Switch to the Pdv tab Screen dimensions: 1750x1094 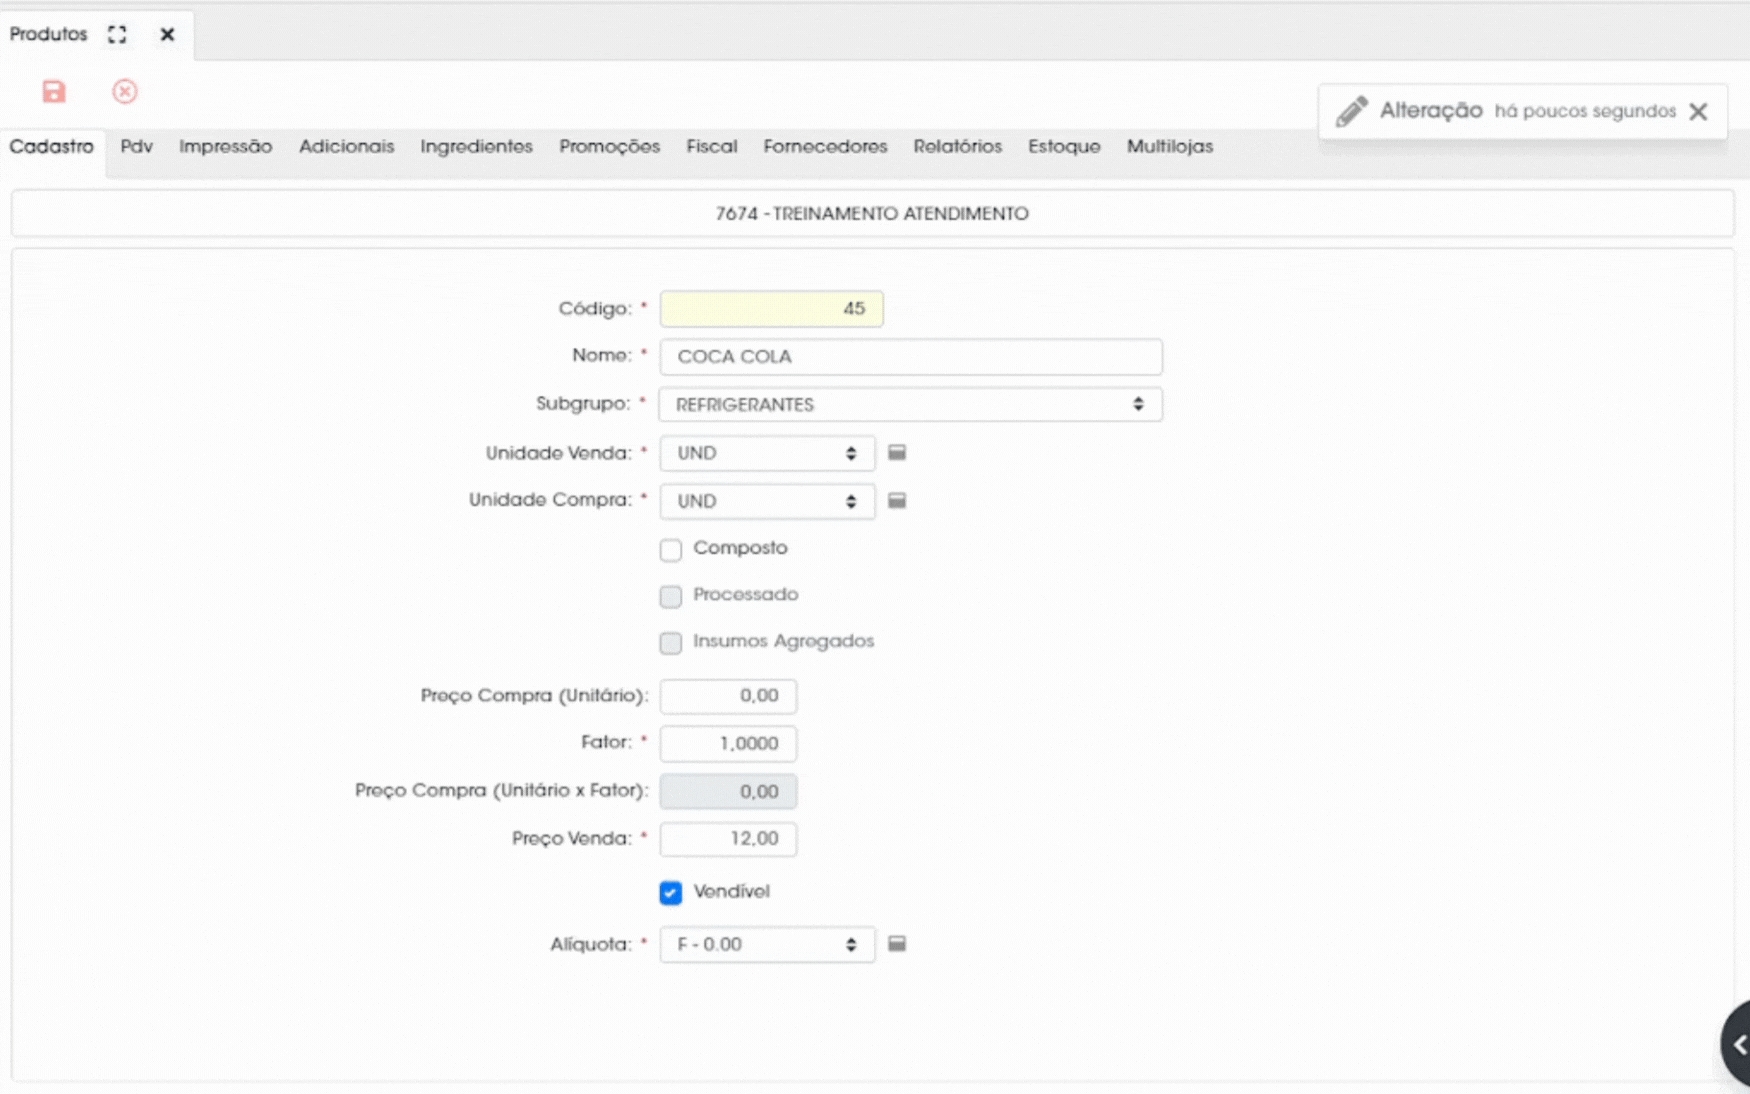coord(137,147)
